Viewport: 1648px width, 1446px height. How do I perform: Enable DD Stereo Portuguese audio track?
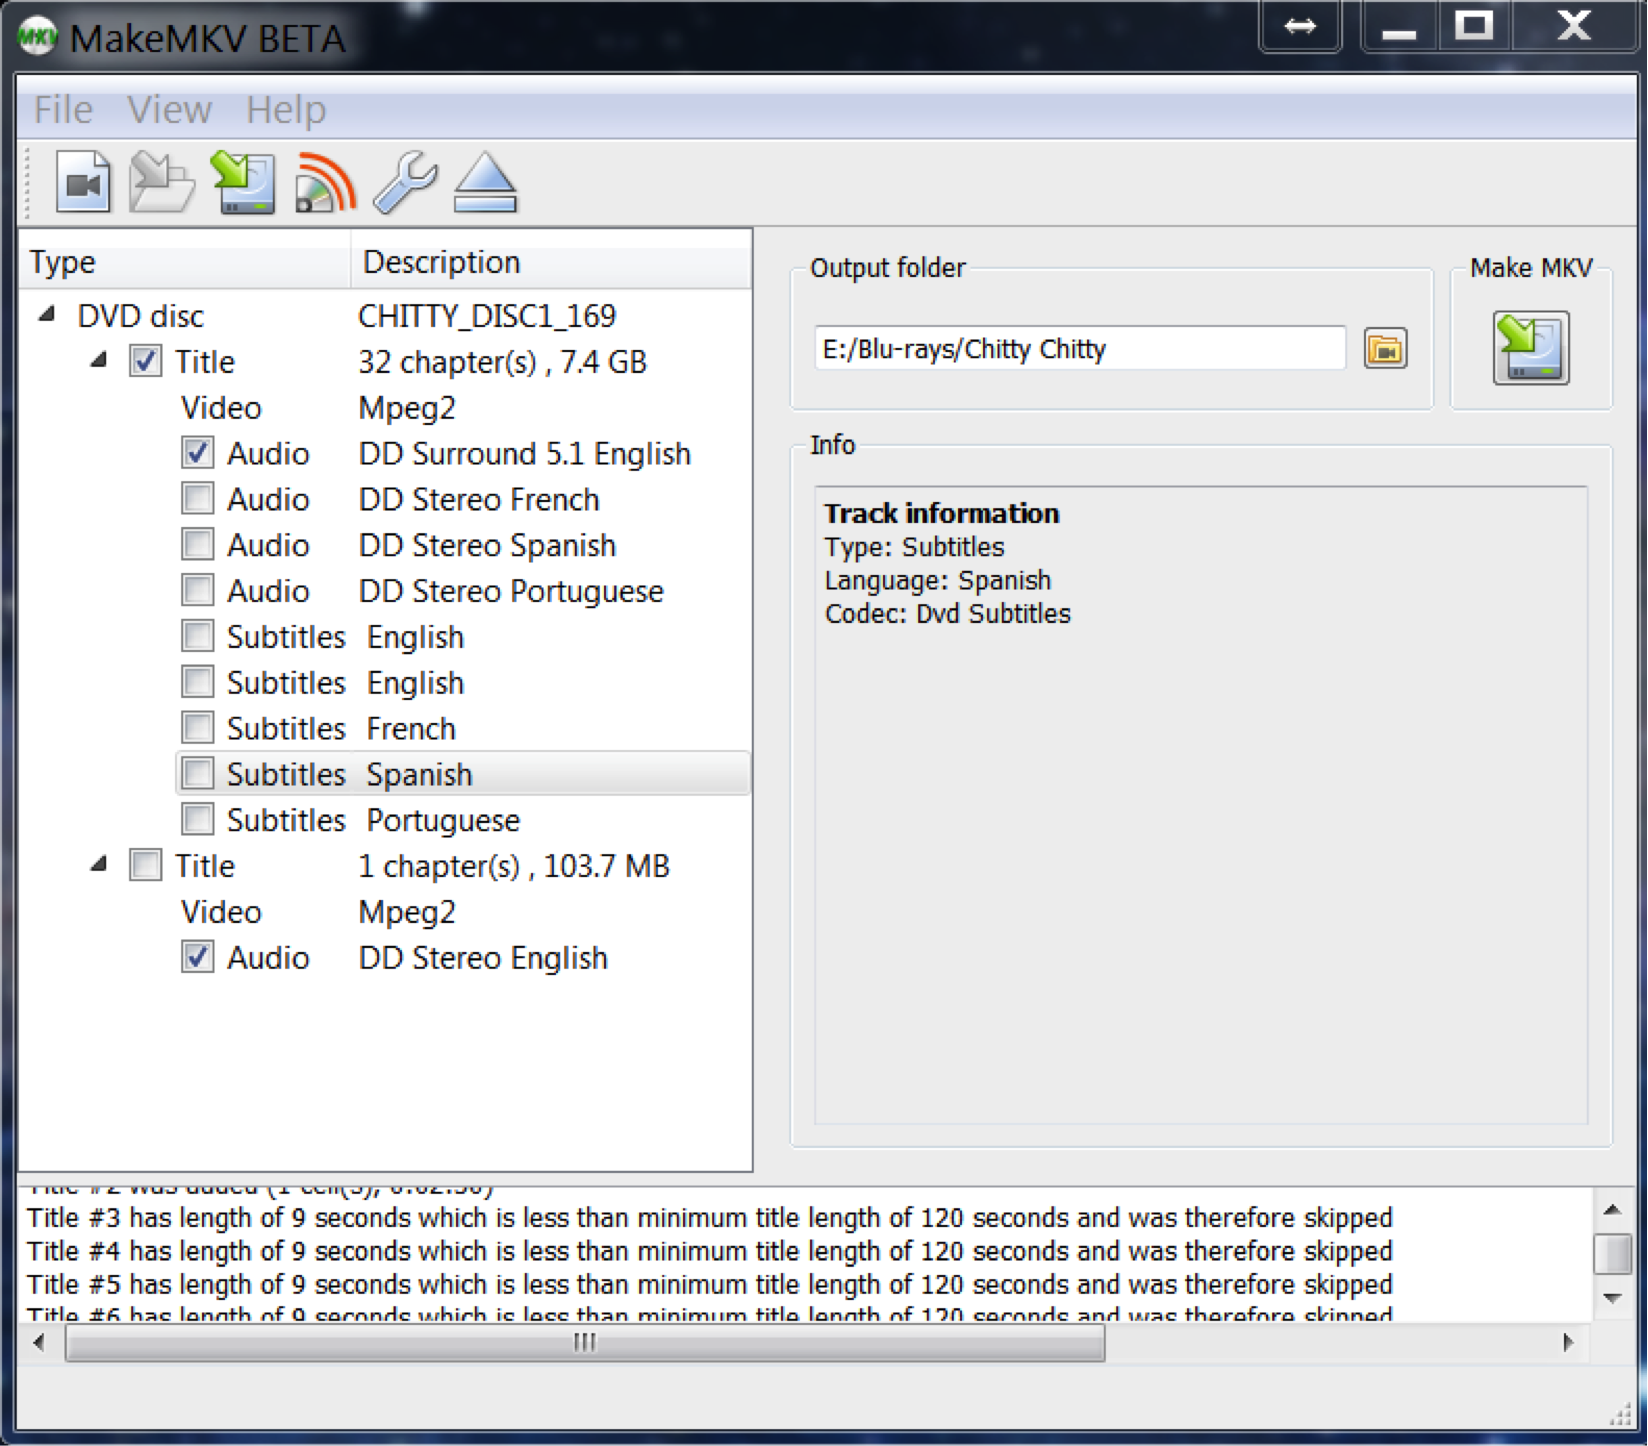click(x=197, y=591)
